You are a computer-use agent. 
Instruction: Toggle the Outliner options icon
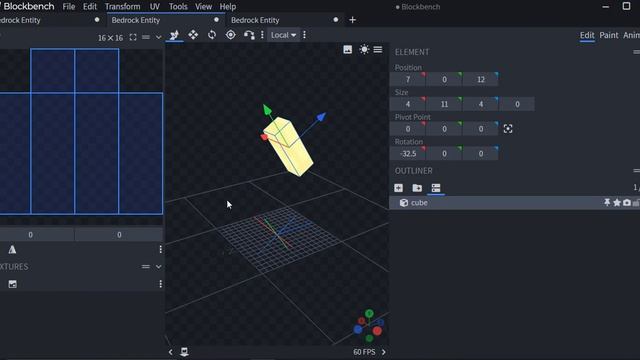coord(436,188)
